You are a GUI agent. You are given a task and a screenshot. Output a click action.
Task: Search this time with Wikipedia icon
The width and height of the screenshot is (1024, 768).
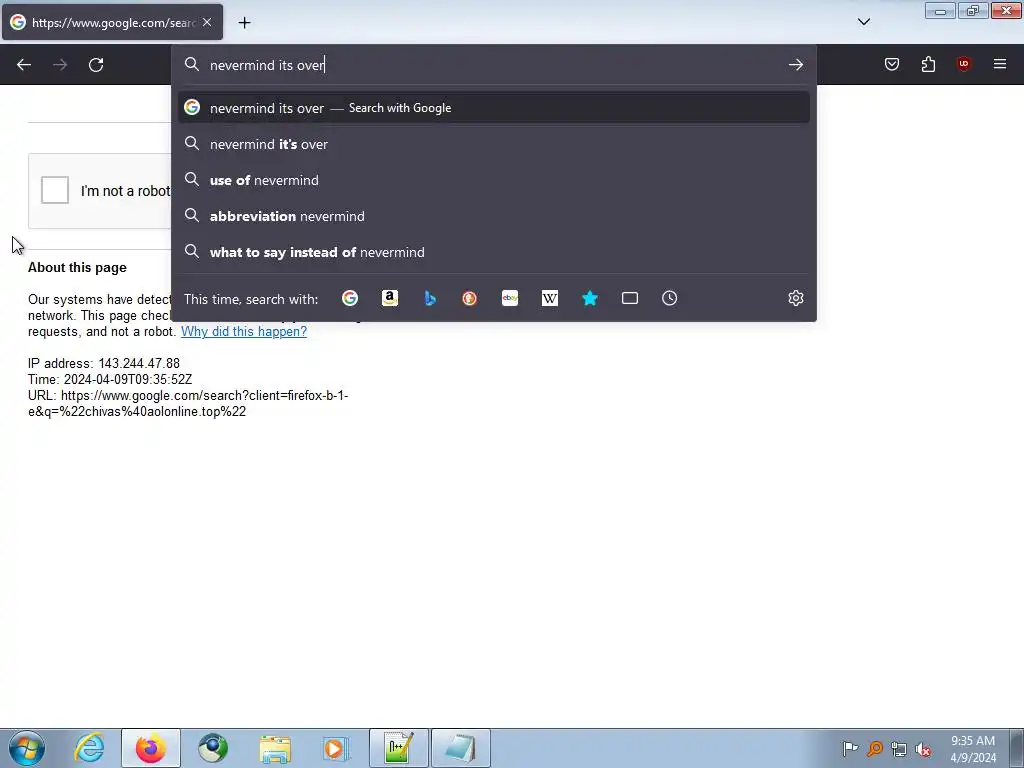550,298
